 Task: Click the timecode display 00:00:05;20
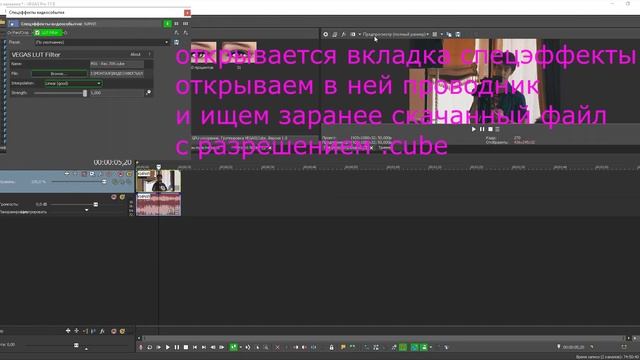click(112, 162)
